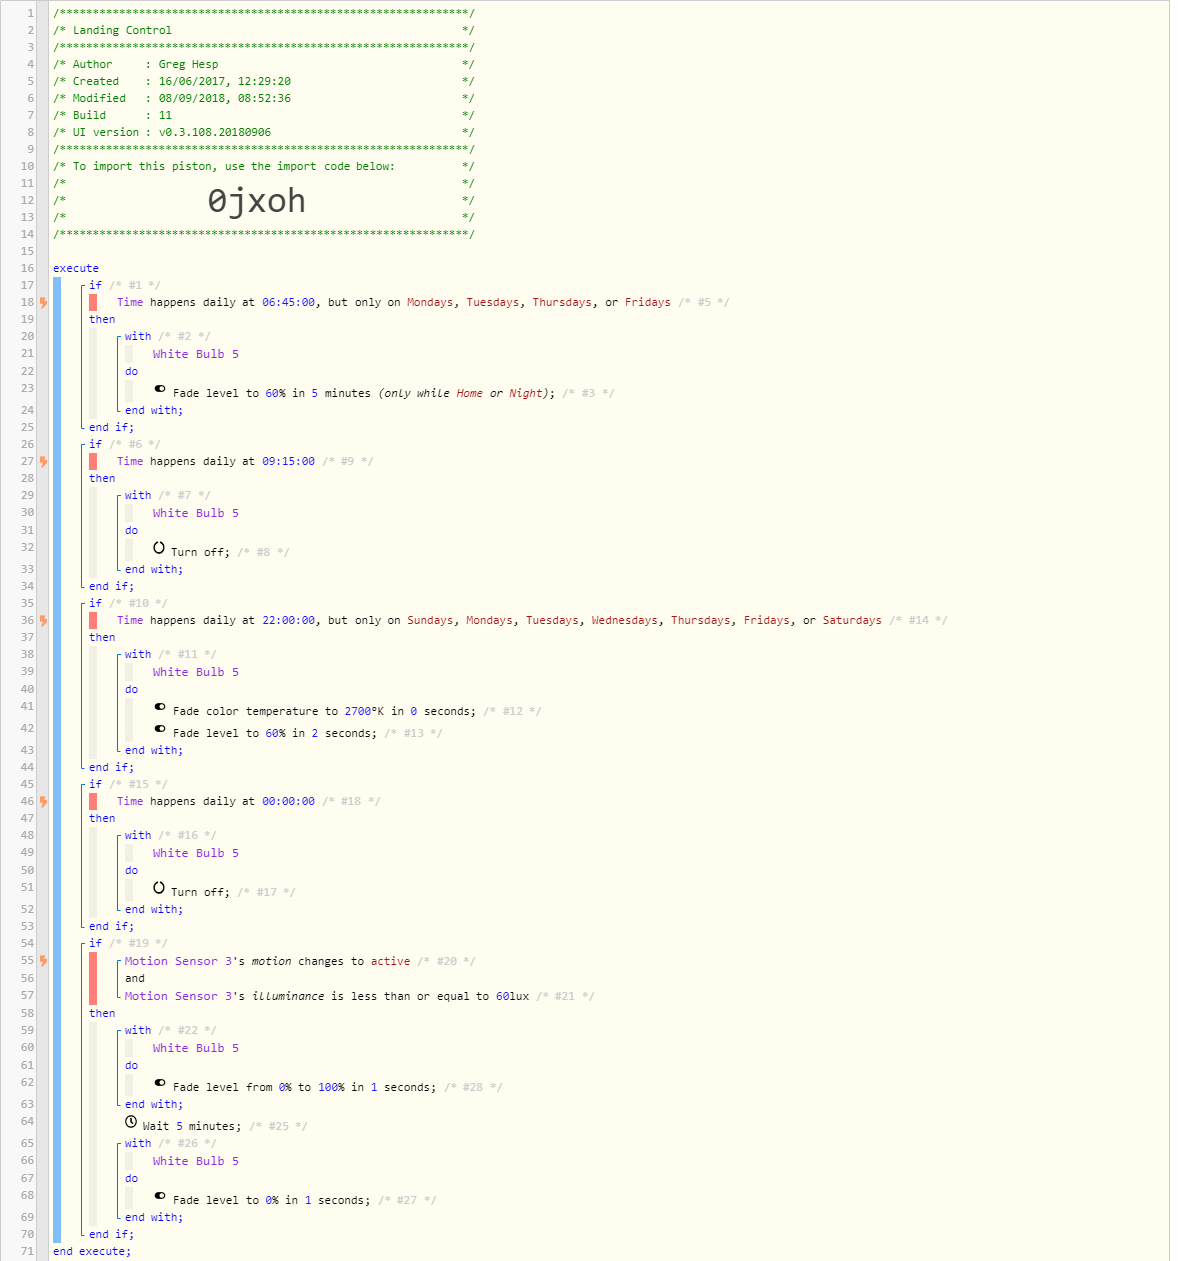
Task: Click 'White Bulb 5' on line 49
Action: point(196,853)
